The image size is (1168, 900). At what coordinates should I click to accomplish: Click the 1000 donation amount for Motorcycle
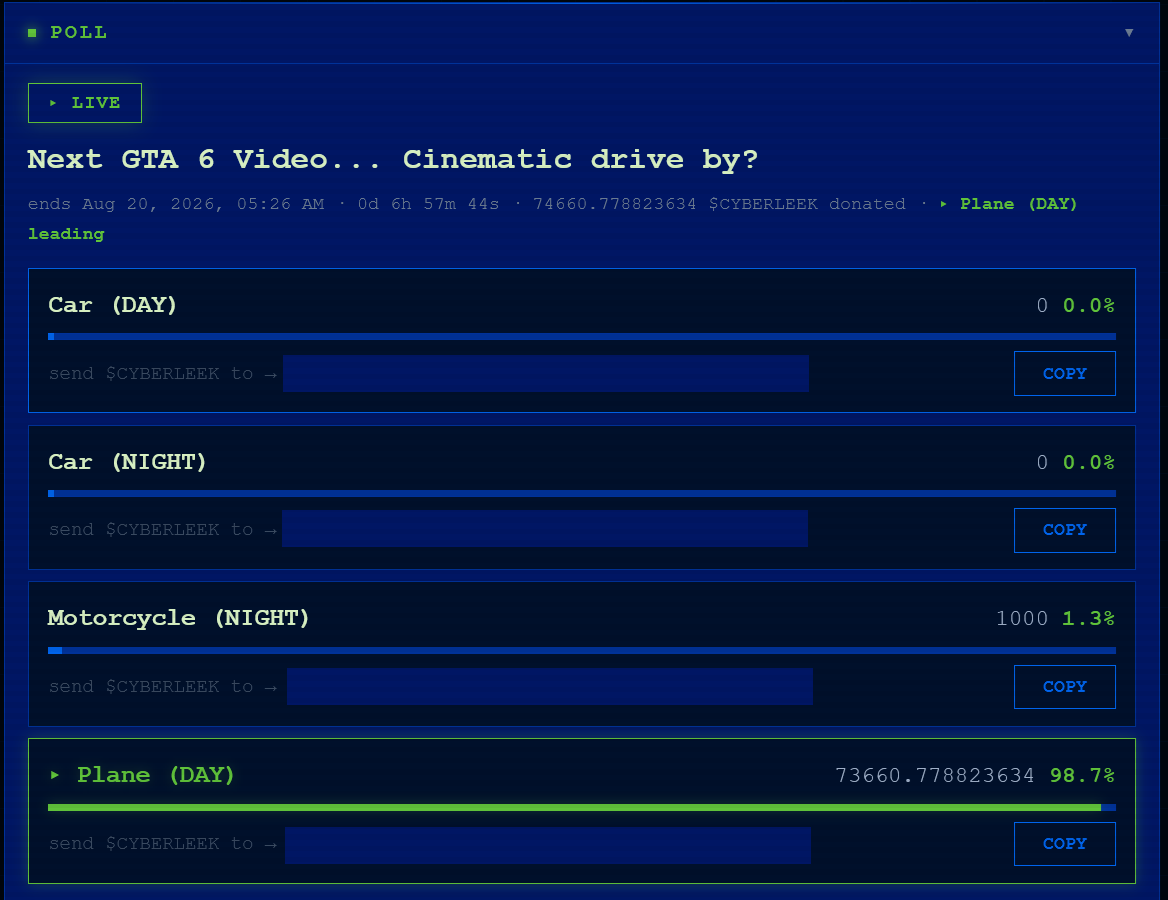pyautogui.click(x=1022, y=618)
